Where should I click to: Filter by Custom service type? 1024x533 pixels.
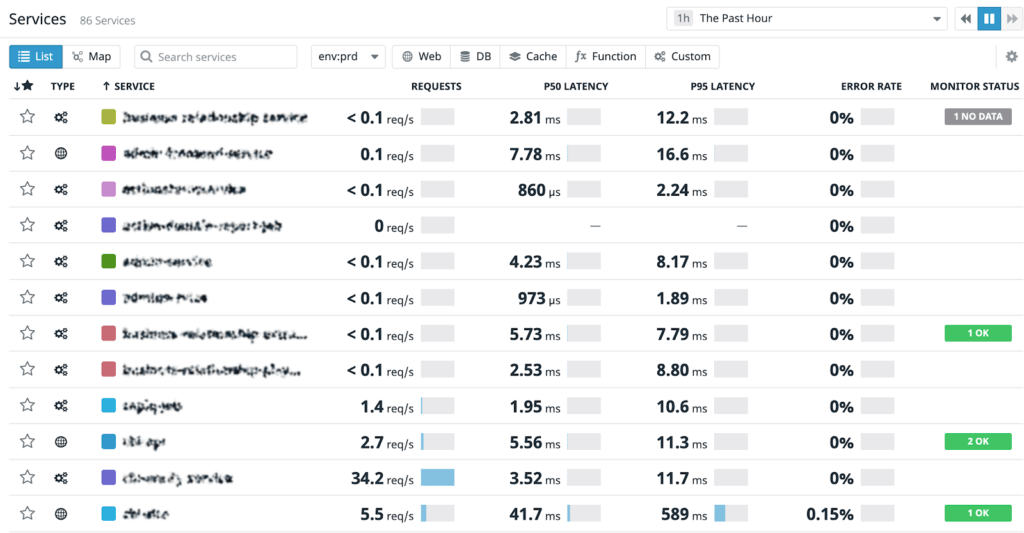[x=682, y=57]
